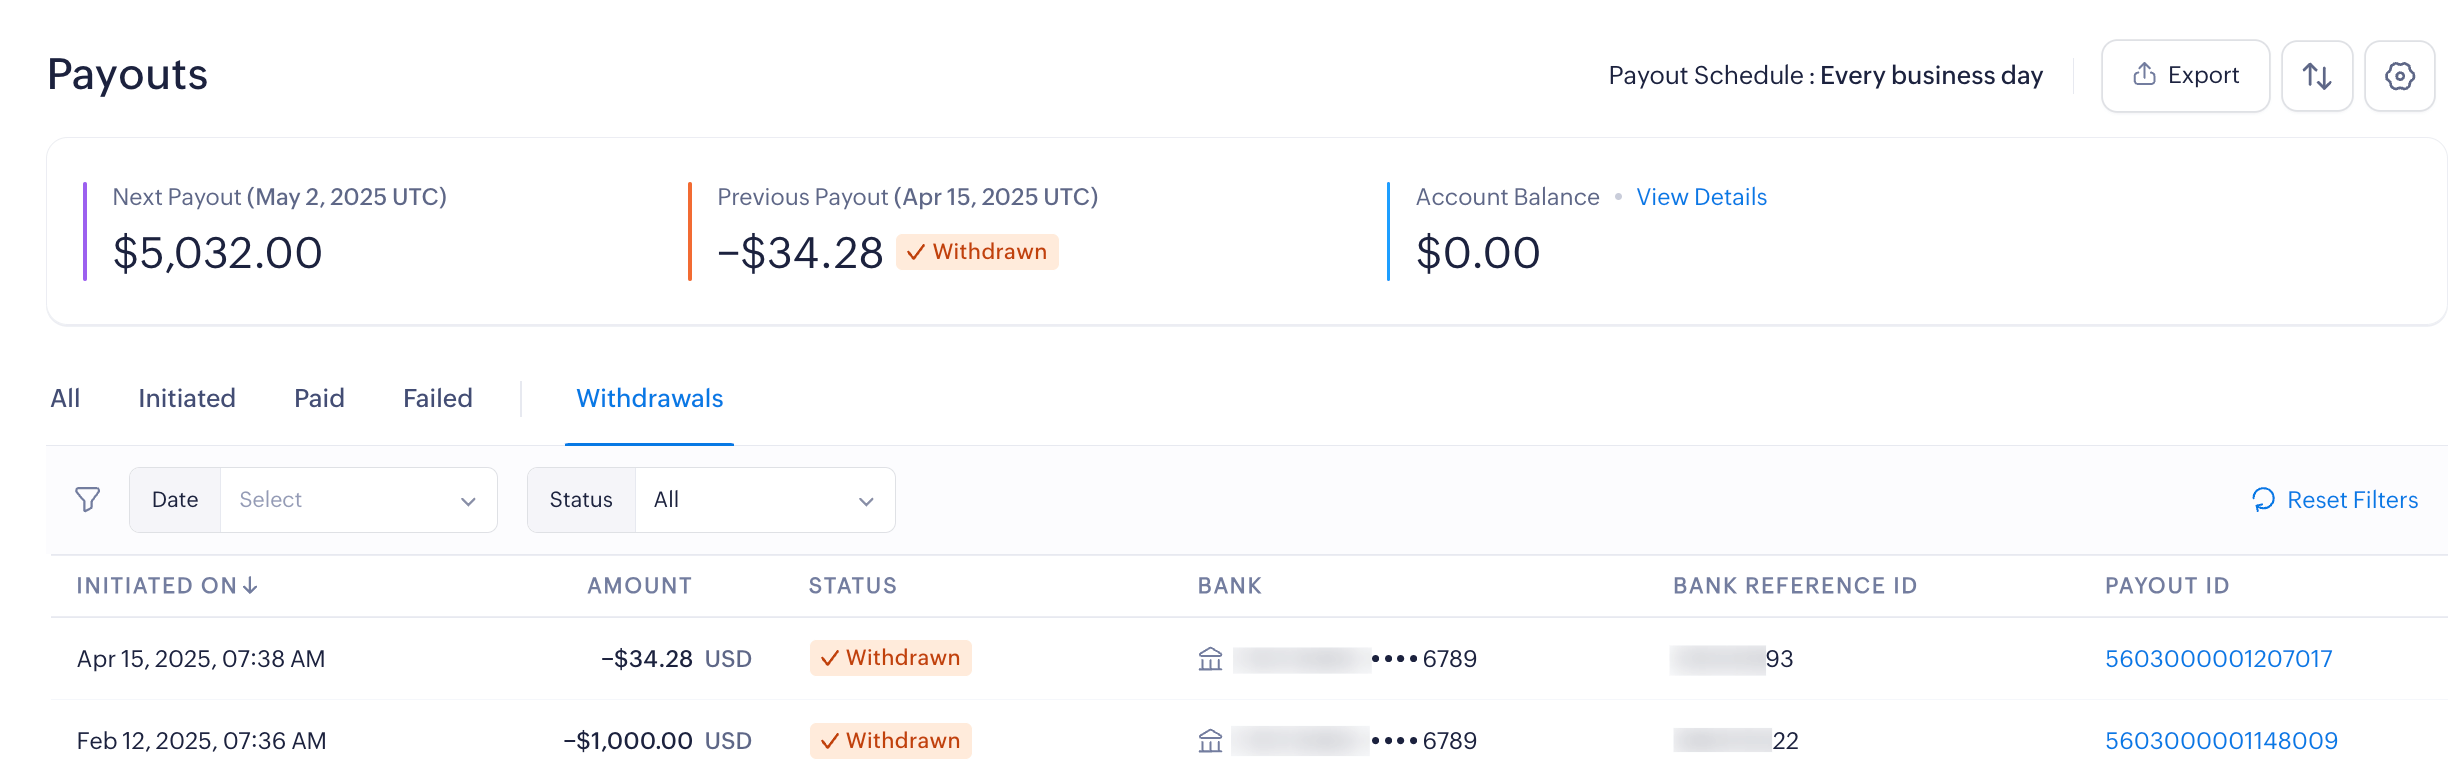Open payout ID 5603000001207017

(x=2218, y=659)
